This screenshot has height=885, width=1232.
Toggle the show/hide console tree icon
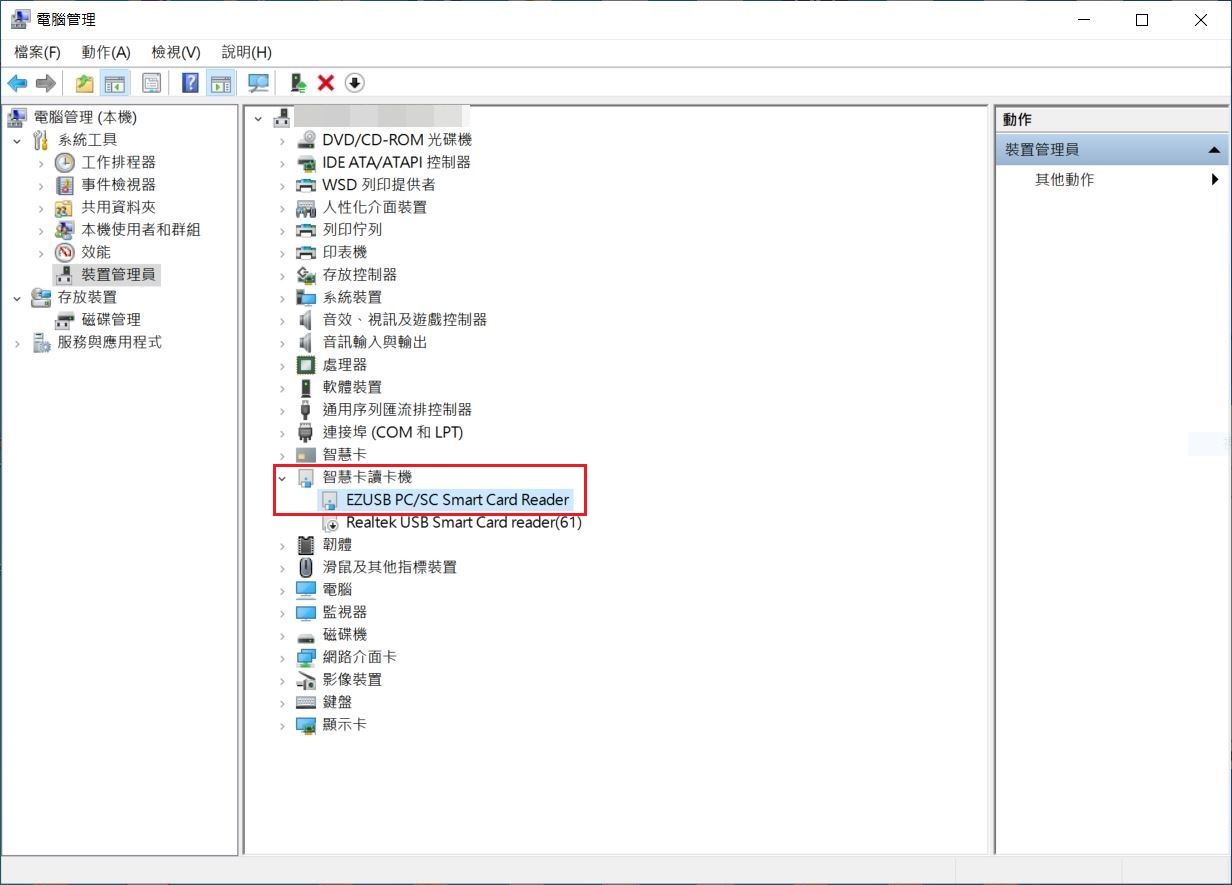coord(115,83)
